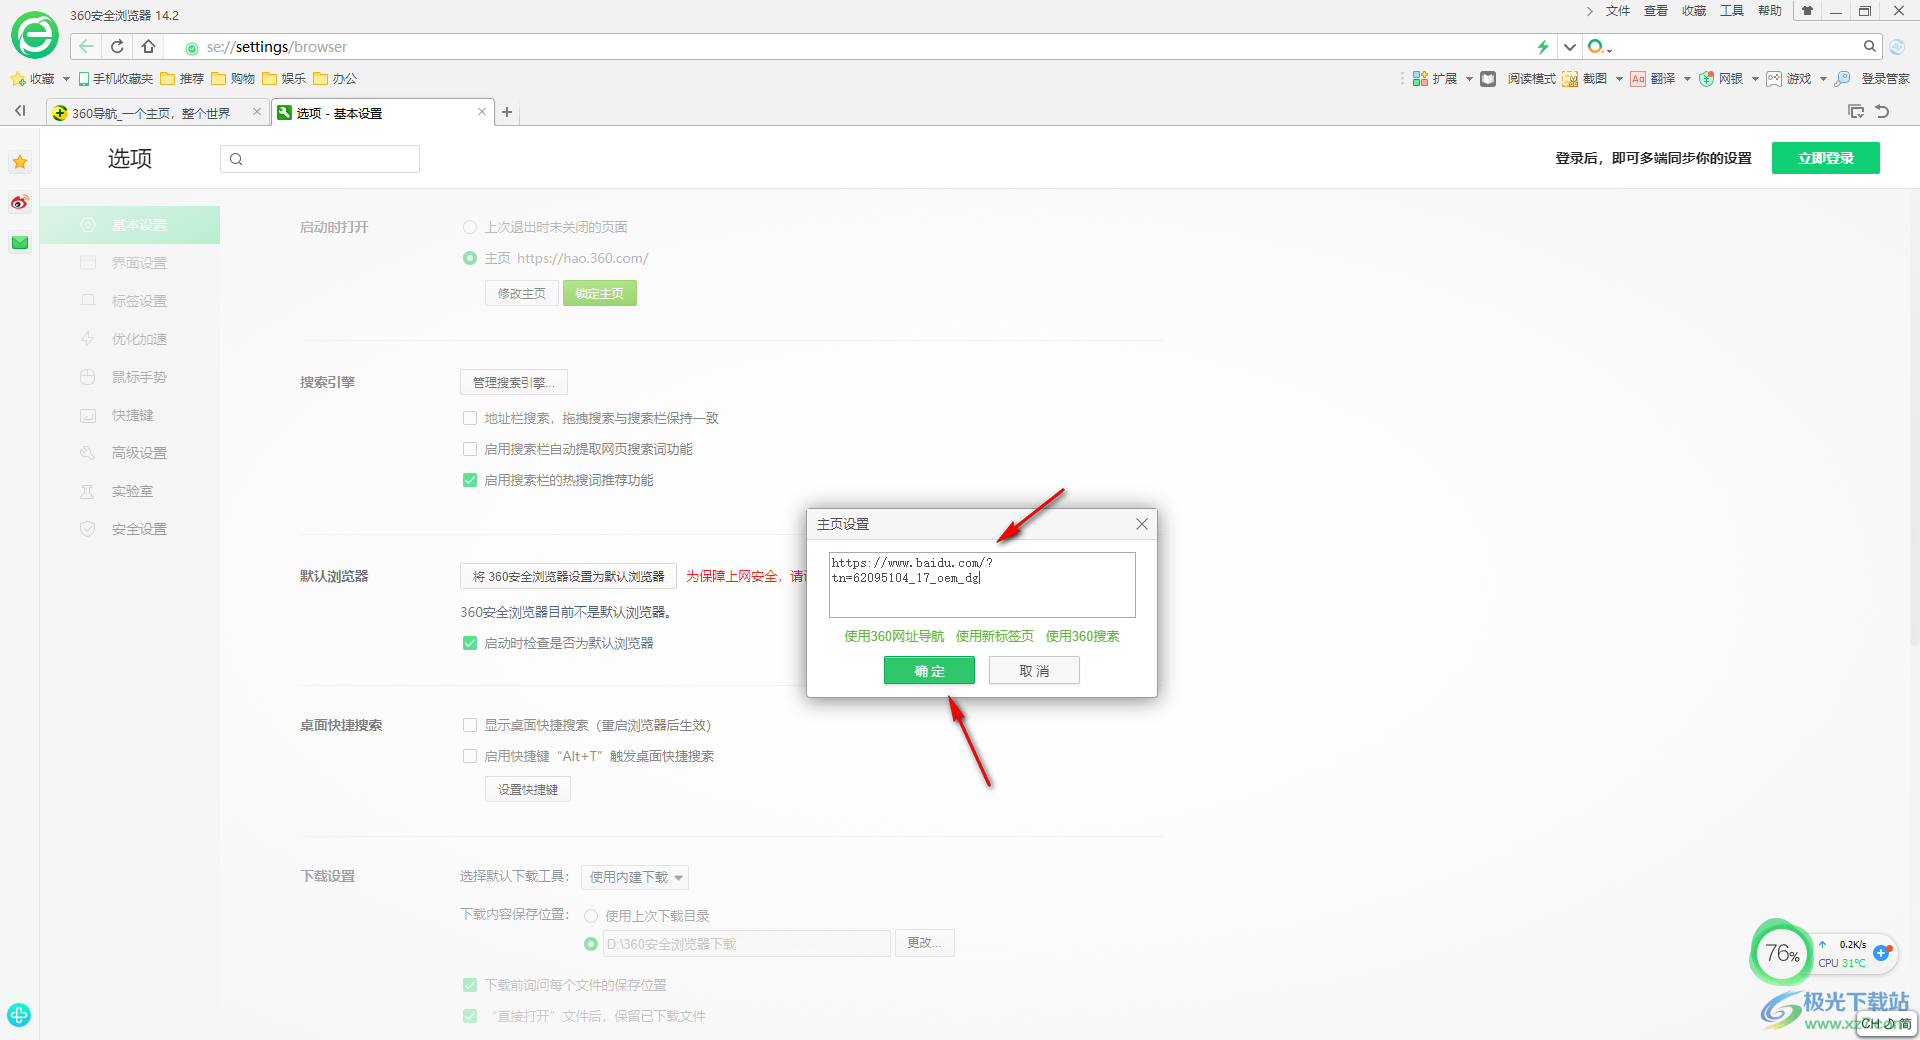Confirm homepage with 确定 button
The image size is (1920, 1040).
click(929, 670)
